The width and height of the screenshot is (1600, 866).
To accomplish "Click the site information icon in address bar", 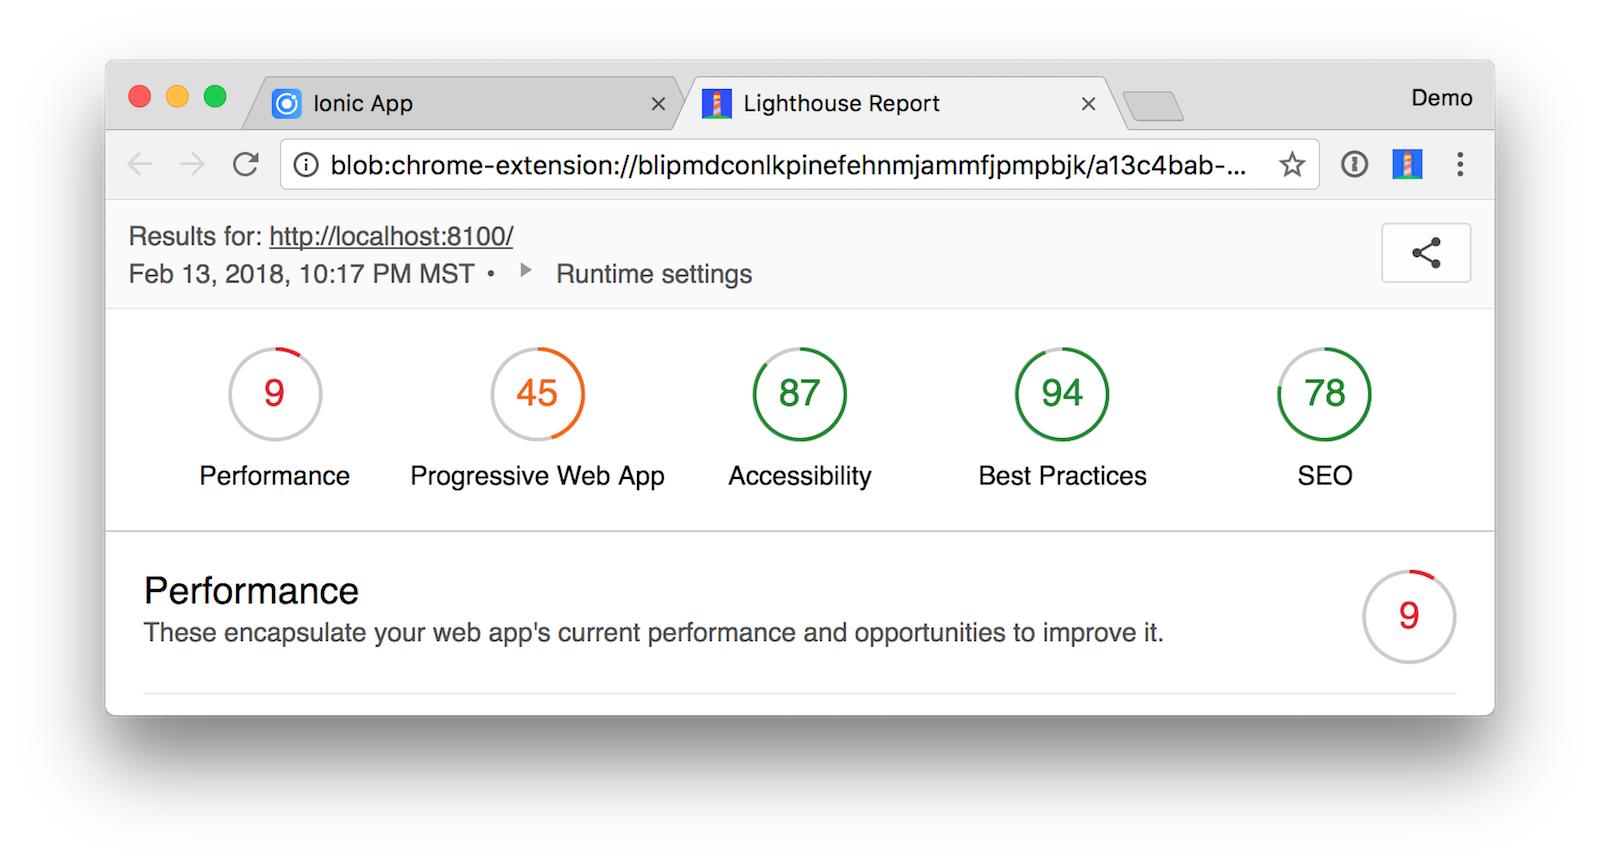I will 306,165.
